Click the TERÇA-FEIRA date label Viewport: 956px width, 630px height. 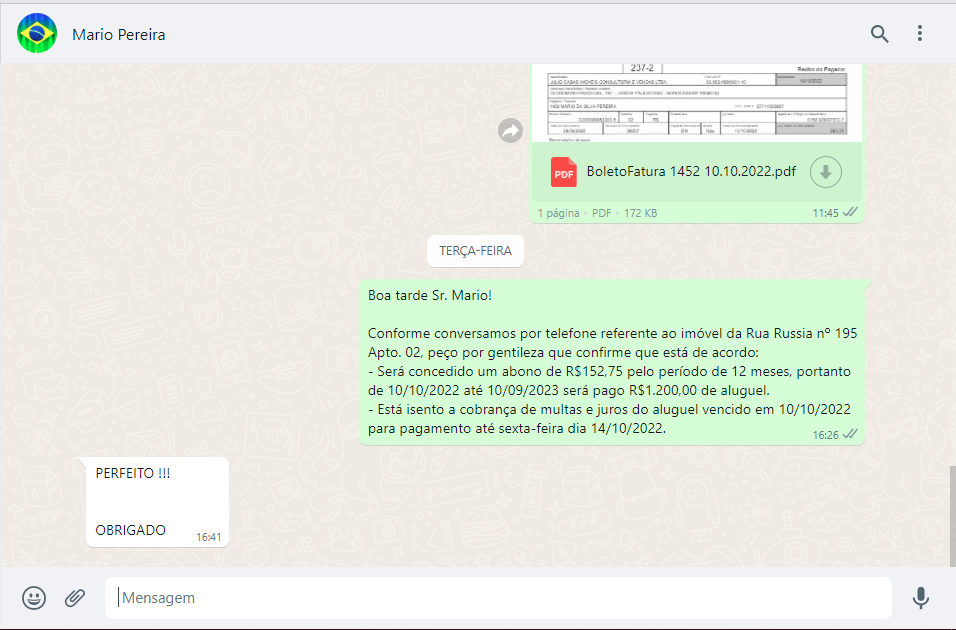pyautogui.click(x=475, y=251)
